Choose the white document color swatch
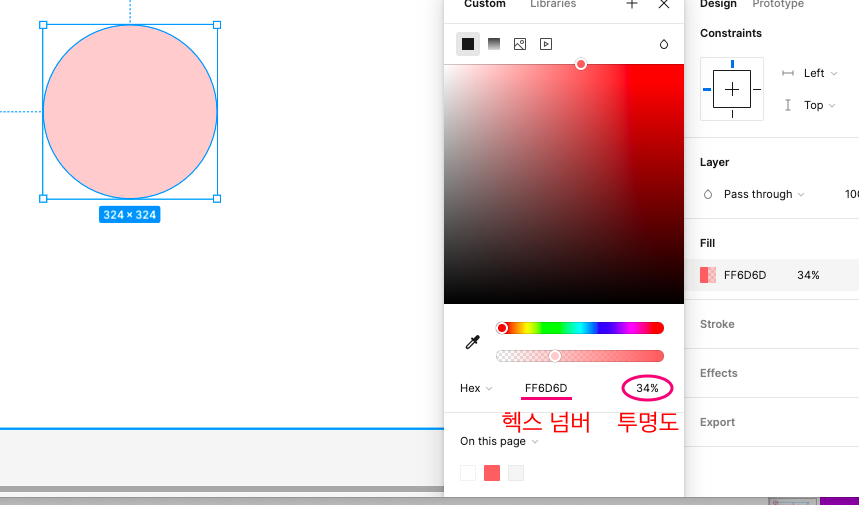Viewport: 859px width, 505px height. pos(468,473)
